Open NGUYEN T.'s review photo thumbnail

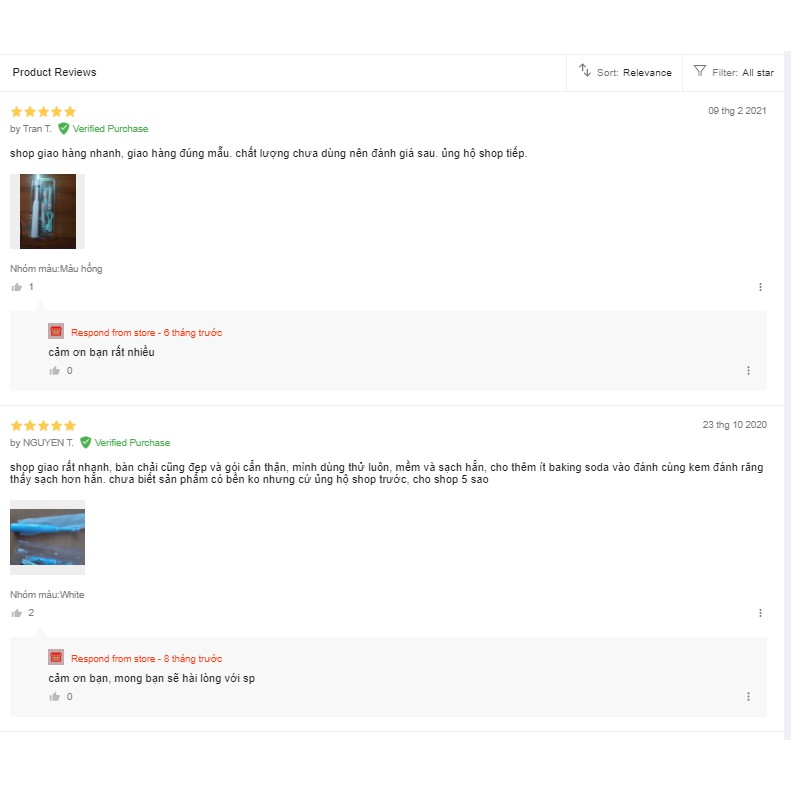pyautogui.click(x=47, y=537)
